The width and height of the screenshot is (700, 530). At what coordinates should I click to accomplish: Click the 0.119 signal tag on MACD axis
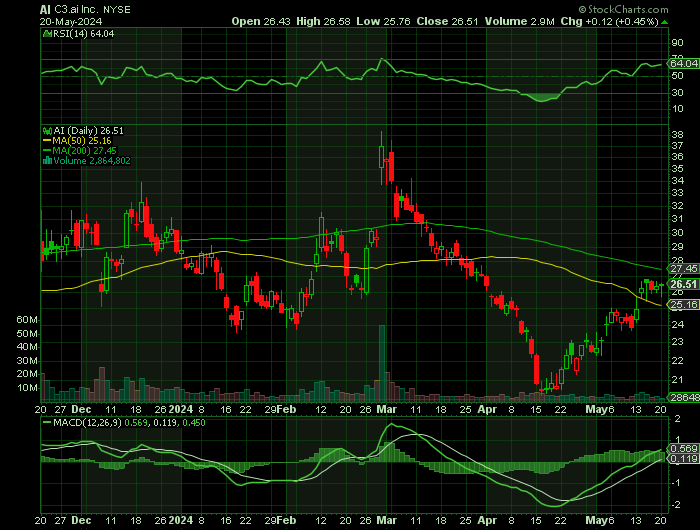(x=683, y=459)
